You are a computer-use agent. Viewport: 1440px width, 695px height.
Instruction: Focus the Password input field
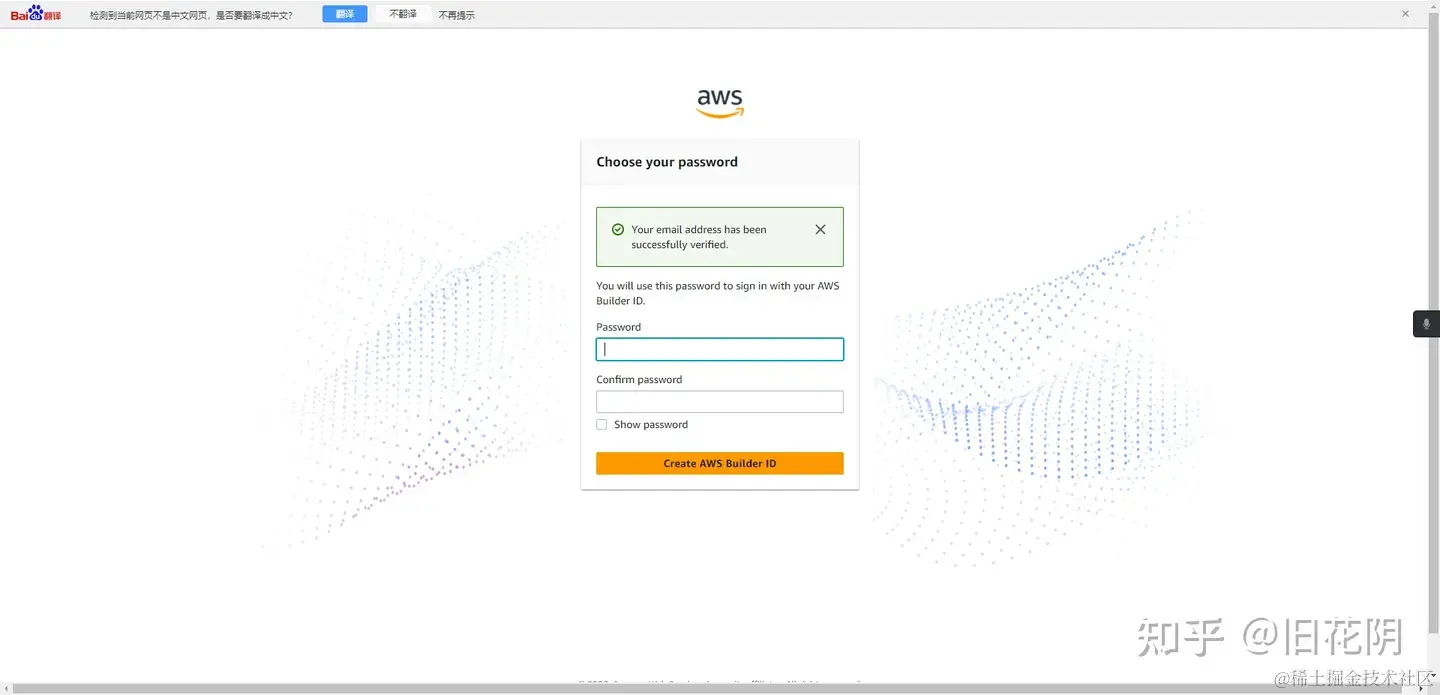coord(720,349)
